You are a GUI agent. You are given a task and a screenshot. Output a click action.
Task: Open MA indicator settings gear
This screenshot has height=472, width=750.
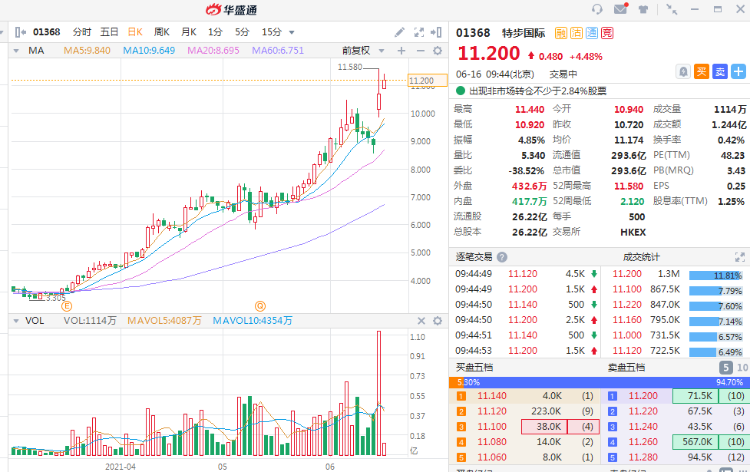[437, 51]
